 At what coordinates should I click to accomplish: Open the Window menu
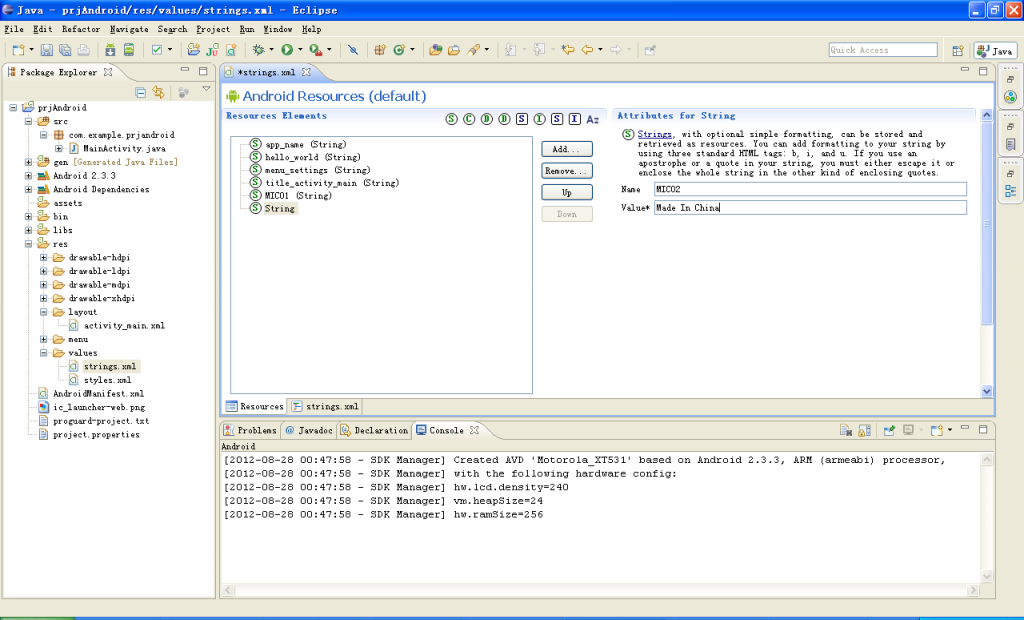click(278, 29)
